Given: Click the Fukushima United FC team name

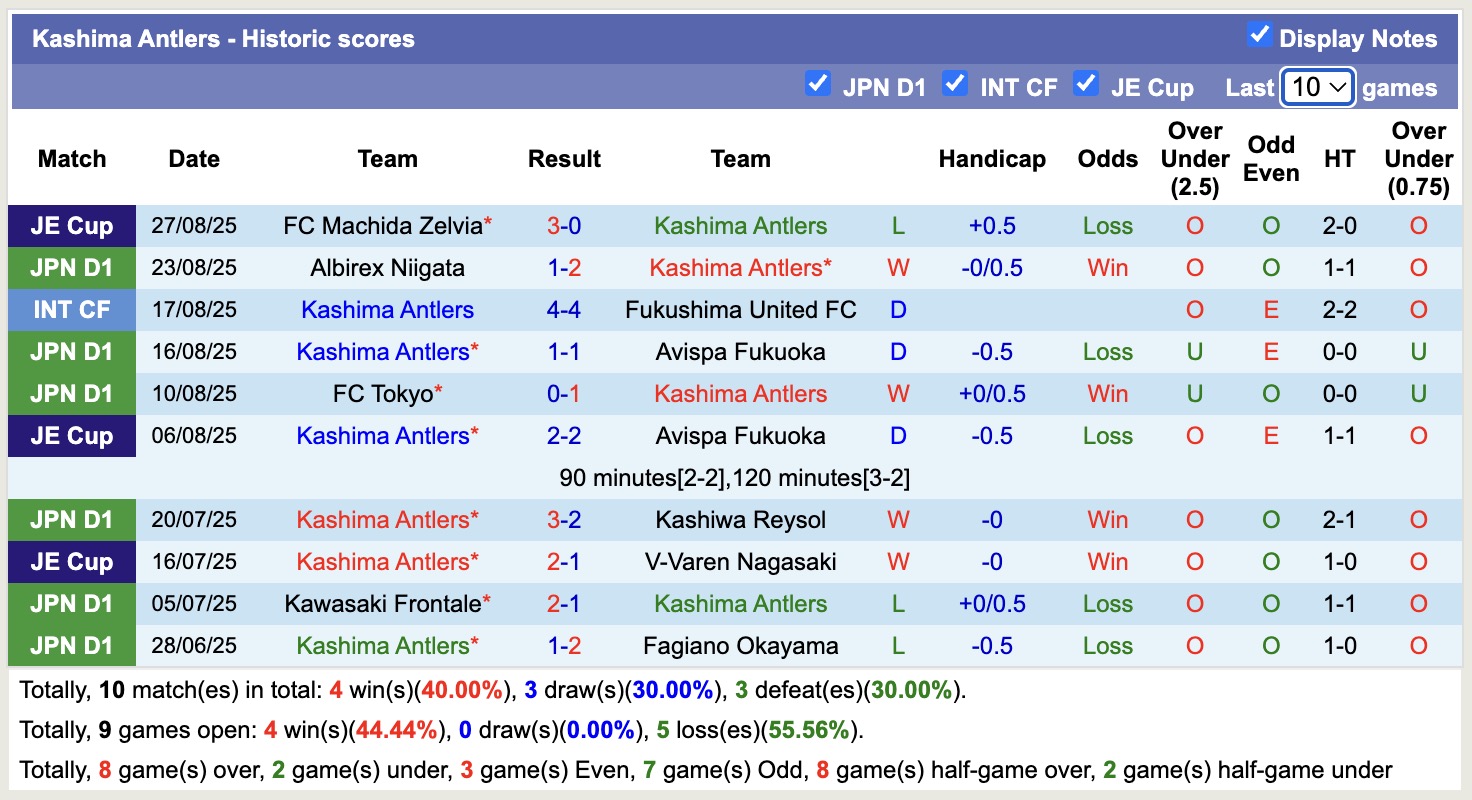Looking at the screenshot, I should (740, 310).
